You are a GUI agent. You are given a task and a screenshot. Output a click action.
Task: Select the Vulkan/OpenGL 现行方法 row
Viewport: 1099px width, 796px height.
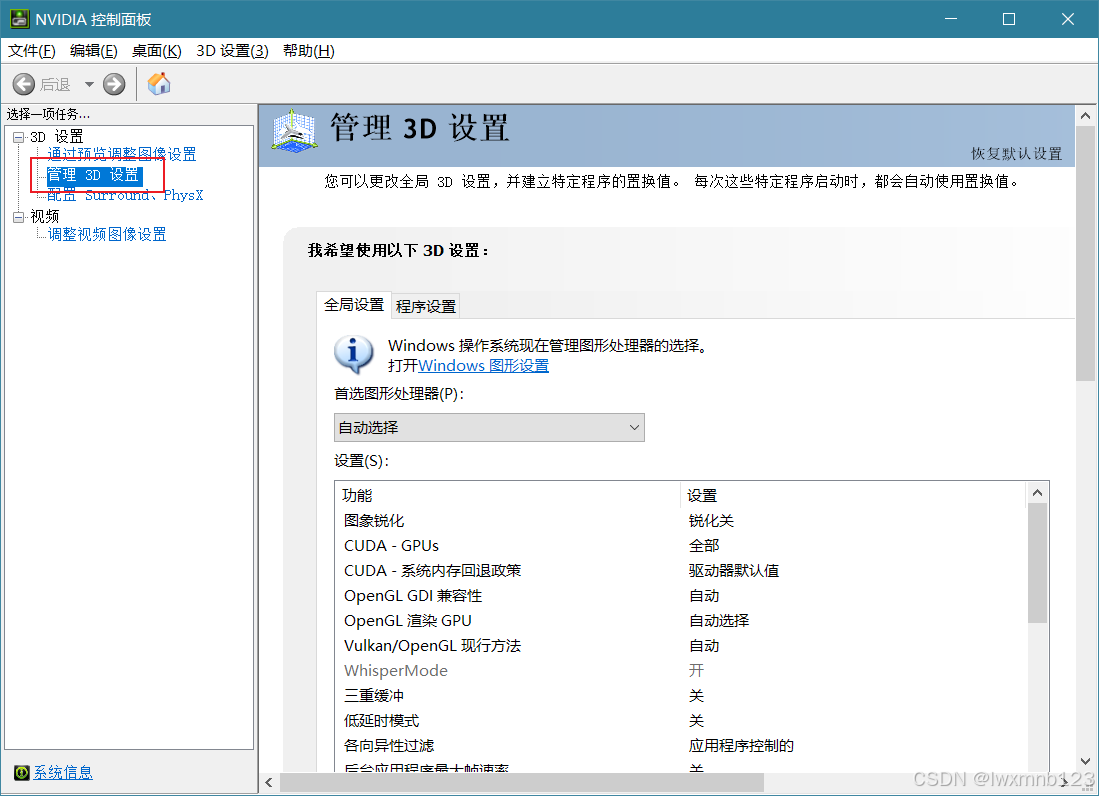(681, 646)
